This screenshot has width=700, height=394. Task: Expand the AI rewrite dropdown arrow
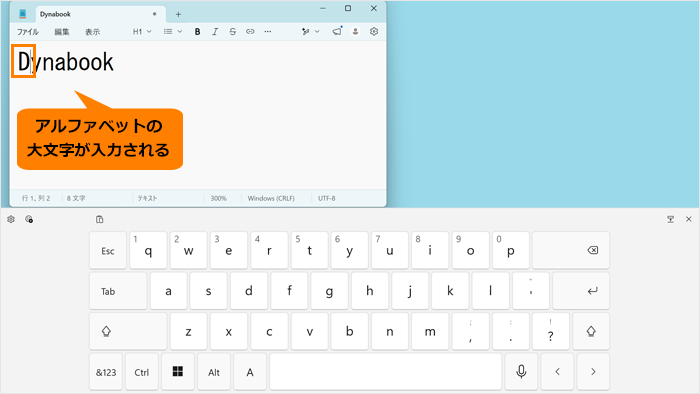coord(317,32)
